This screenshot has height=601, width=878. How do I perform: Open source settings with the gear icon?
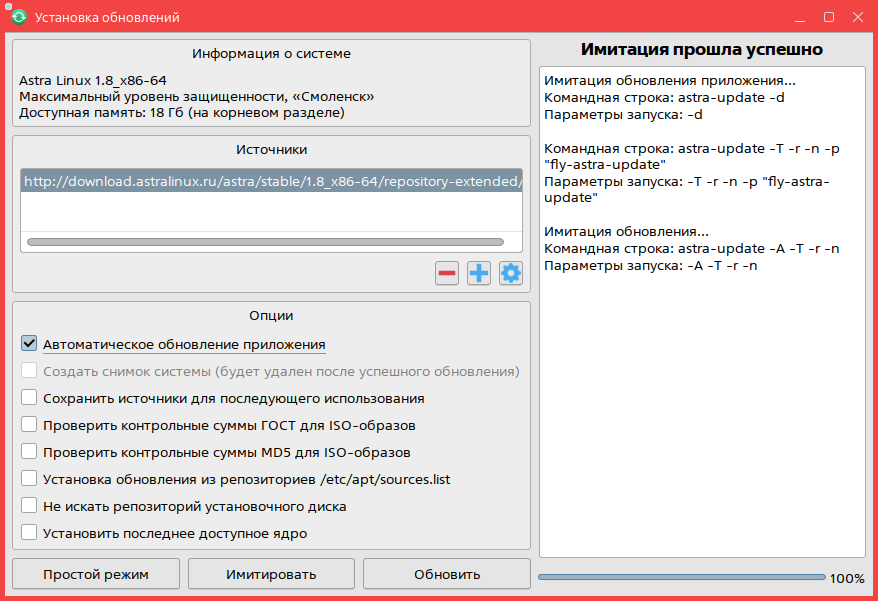click(x=511, y=273)
